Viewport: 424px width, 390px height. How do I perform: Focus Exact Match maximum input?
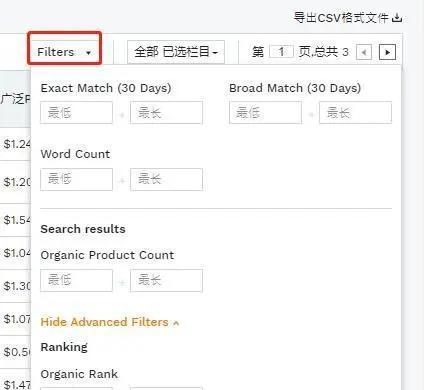click(x=166, y=113)
